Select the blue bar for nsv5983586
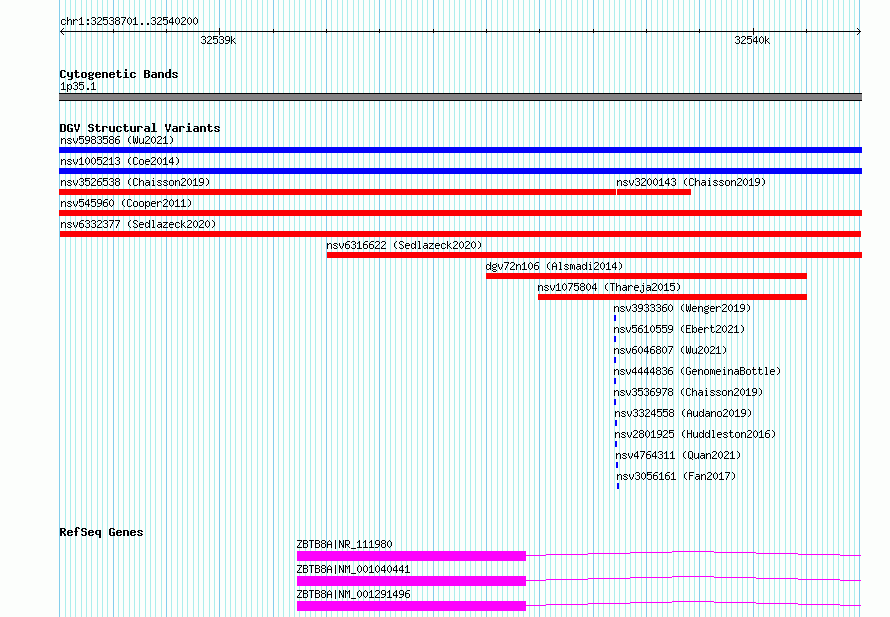Screen dimensions: 890x617 (460, 150)
